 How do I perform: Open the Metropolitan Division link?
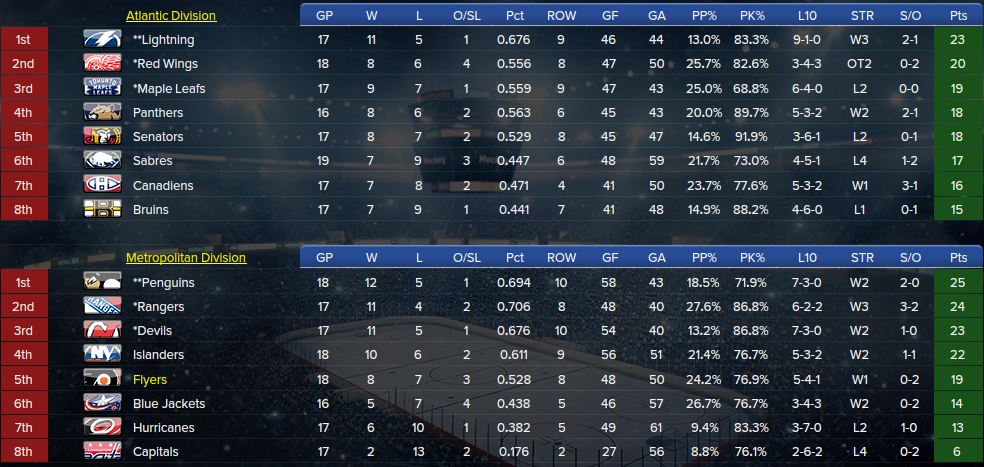click(x=186, y=258)
